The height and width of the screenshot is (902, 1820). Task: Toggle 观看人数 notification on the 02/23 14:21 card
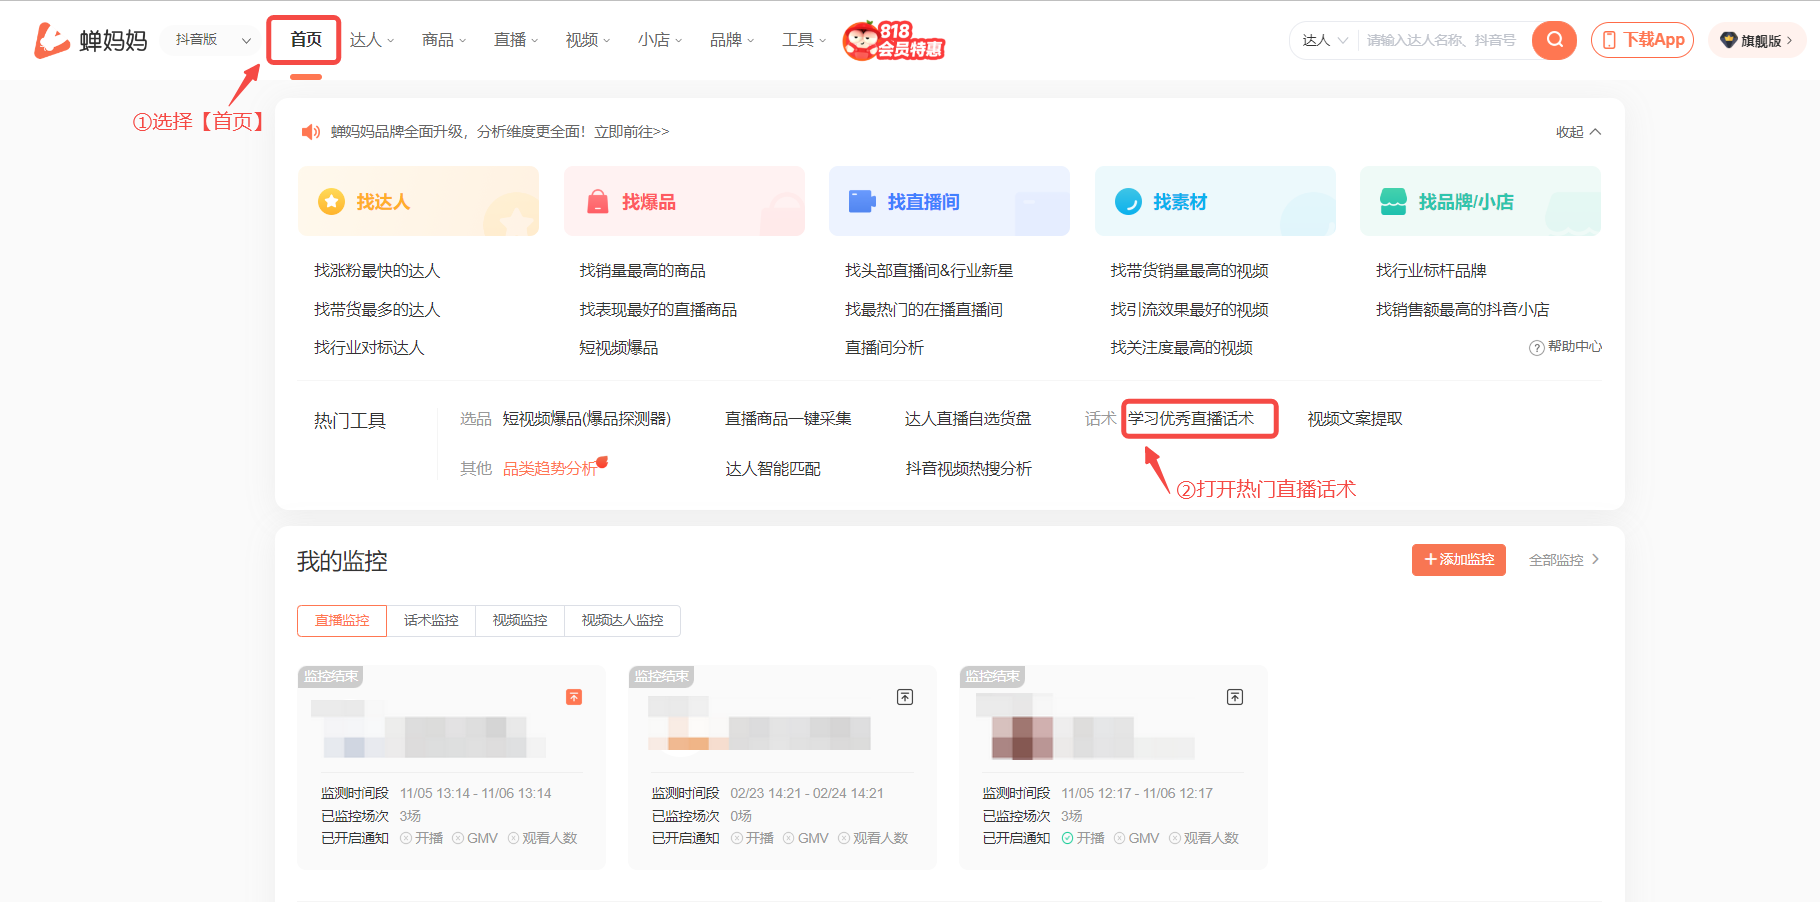[874, 838]
